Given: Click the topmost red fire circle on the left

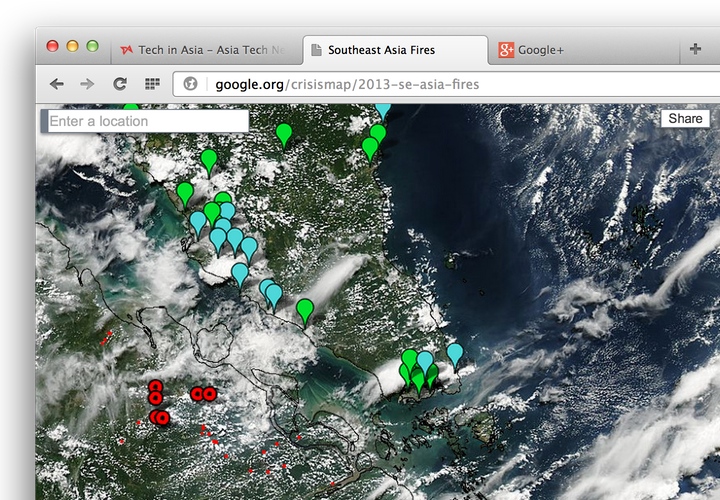Looking at the screenshot, I should pyautogui.click(x=156, y=386).
